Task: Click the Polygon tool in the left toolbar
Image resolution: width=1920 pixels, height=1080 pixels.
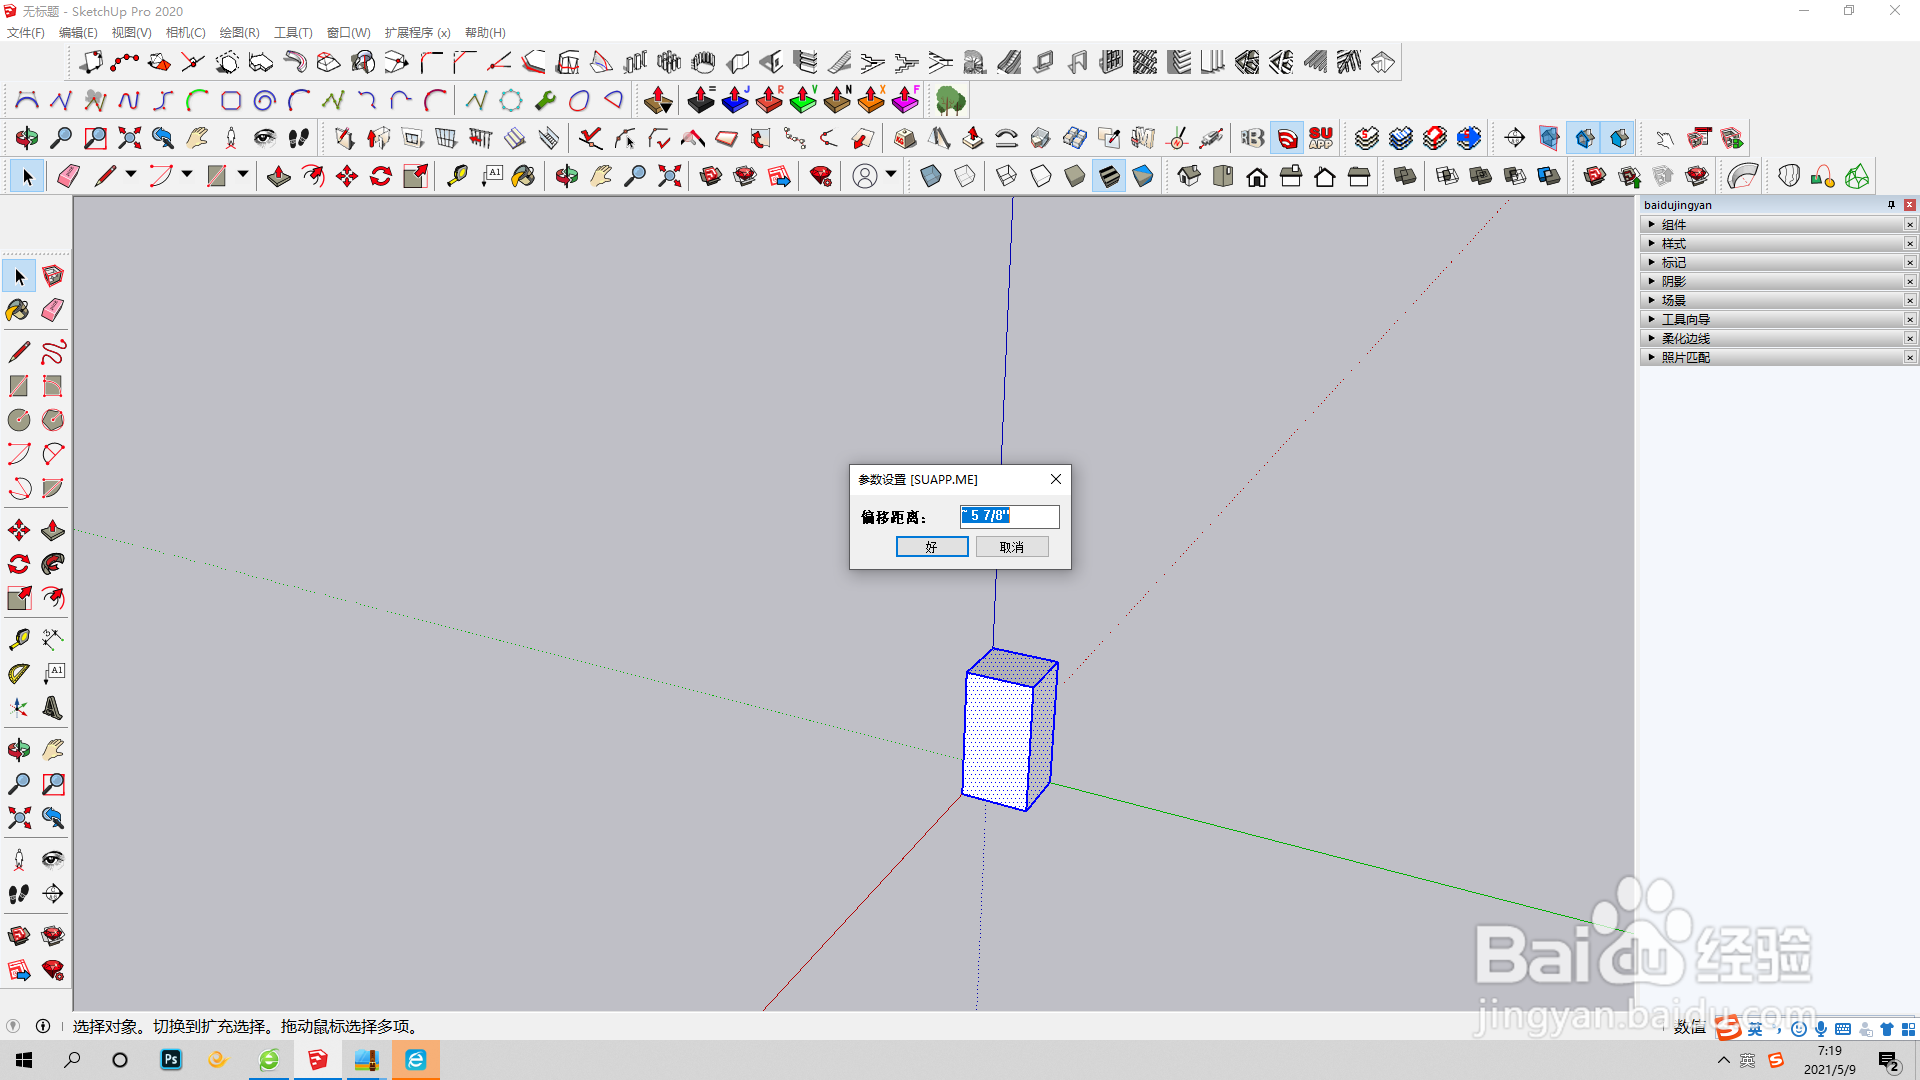Action: pyautogui.click(x=53, y=420)
